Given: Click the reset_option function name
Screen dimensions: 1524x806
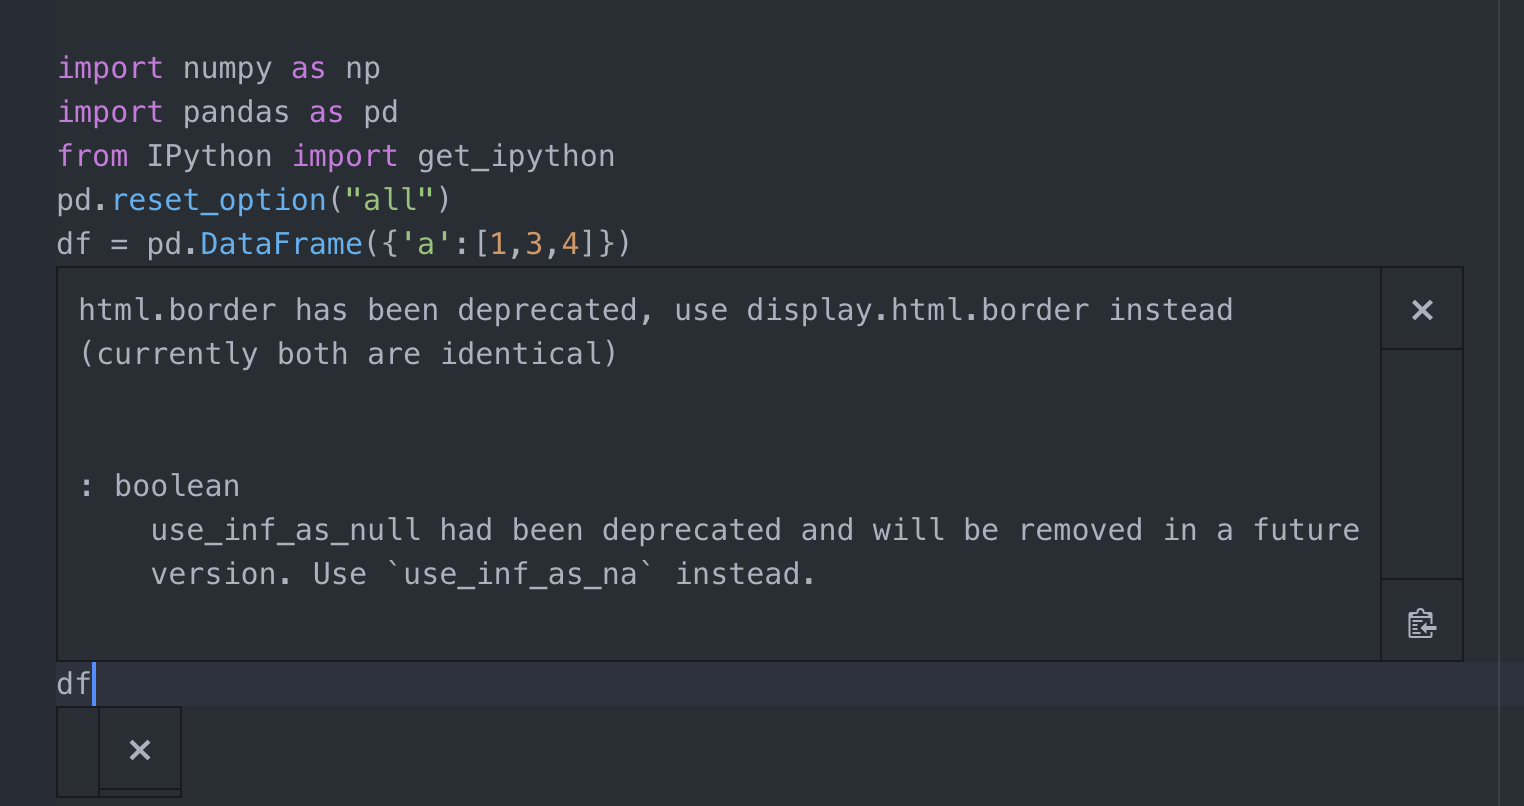Looking at the screenshot, I should pos(219,199).
